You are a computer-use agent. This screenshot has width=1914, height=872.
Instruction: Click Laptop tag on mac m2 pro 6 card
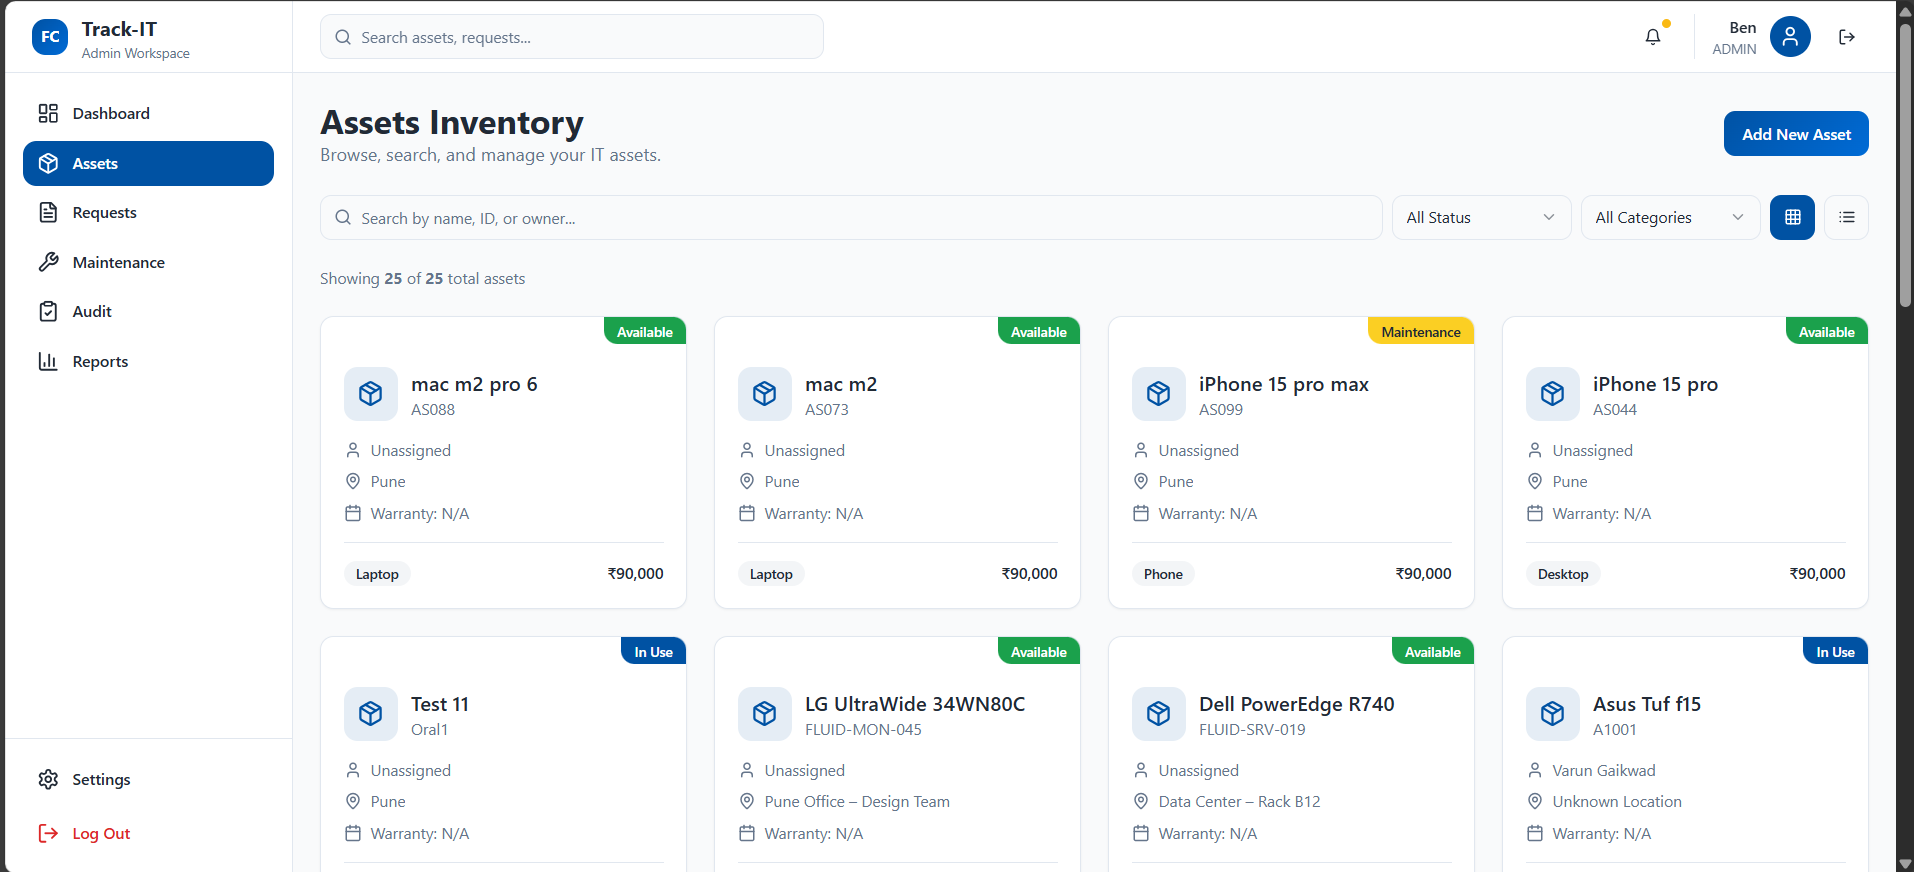(377, 574)
